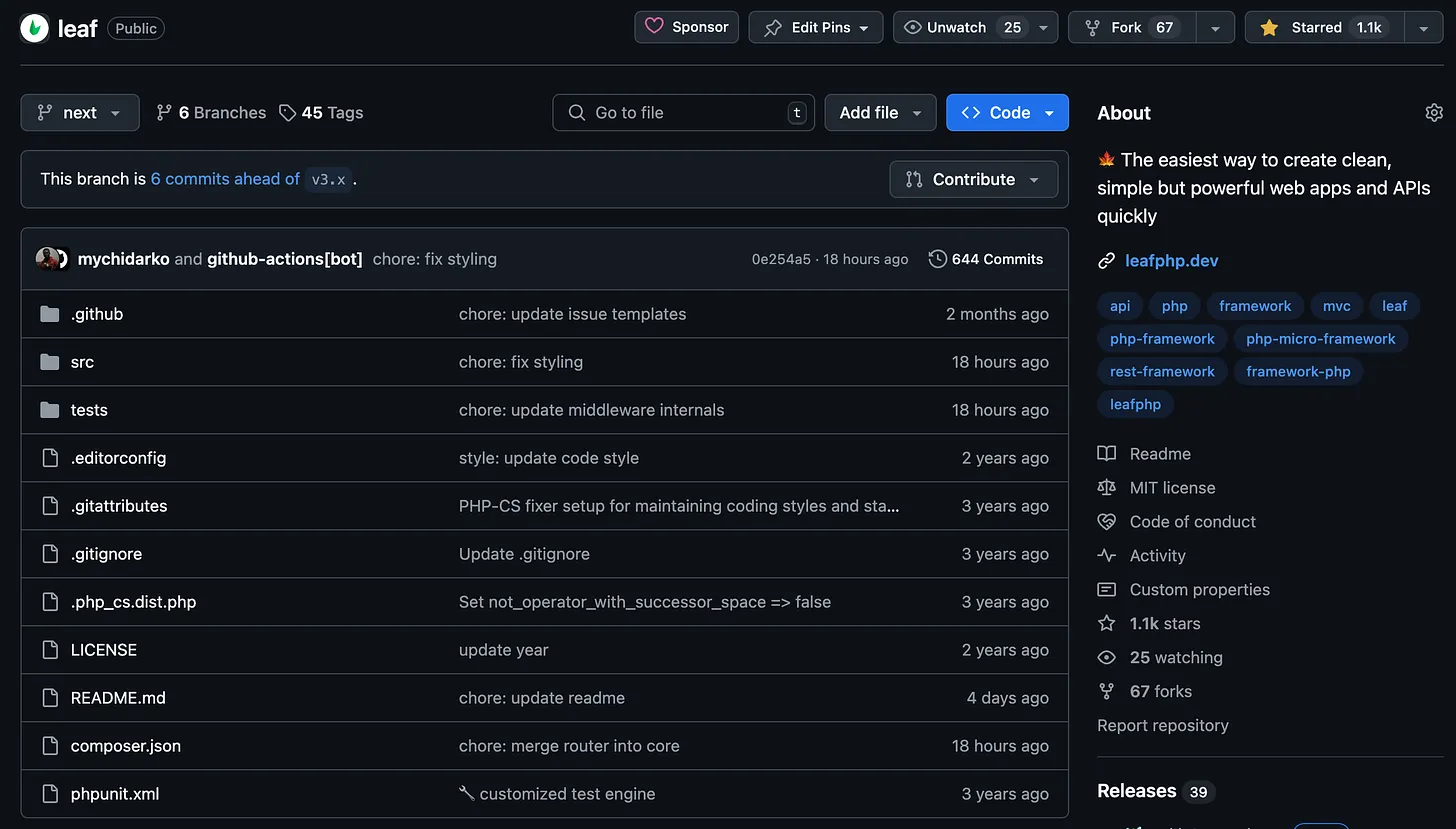Open the .php_cs.dist.php file
This screenshot has height=829, width=1456.
click(x=133, y=602)
